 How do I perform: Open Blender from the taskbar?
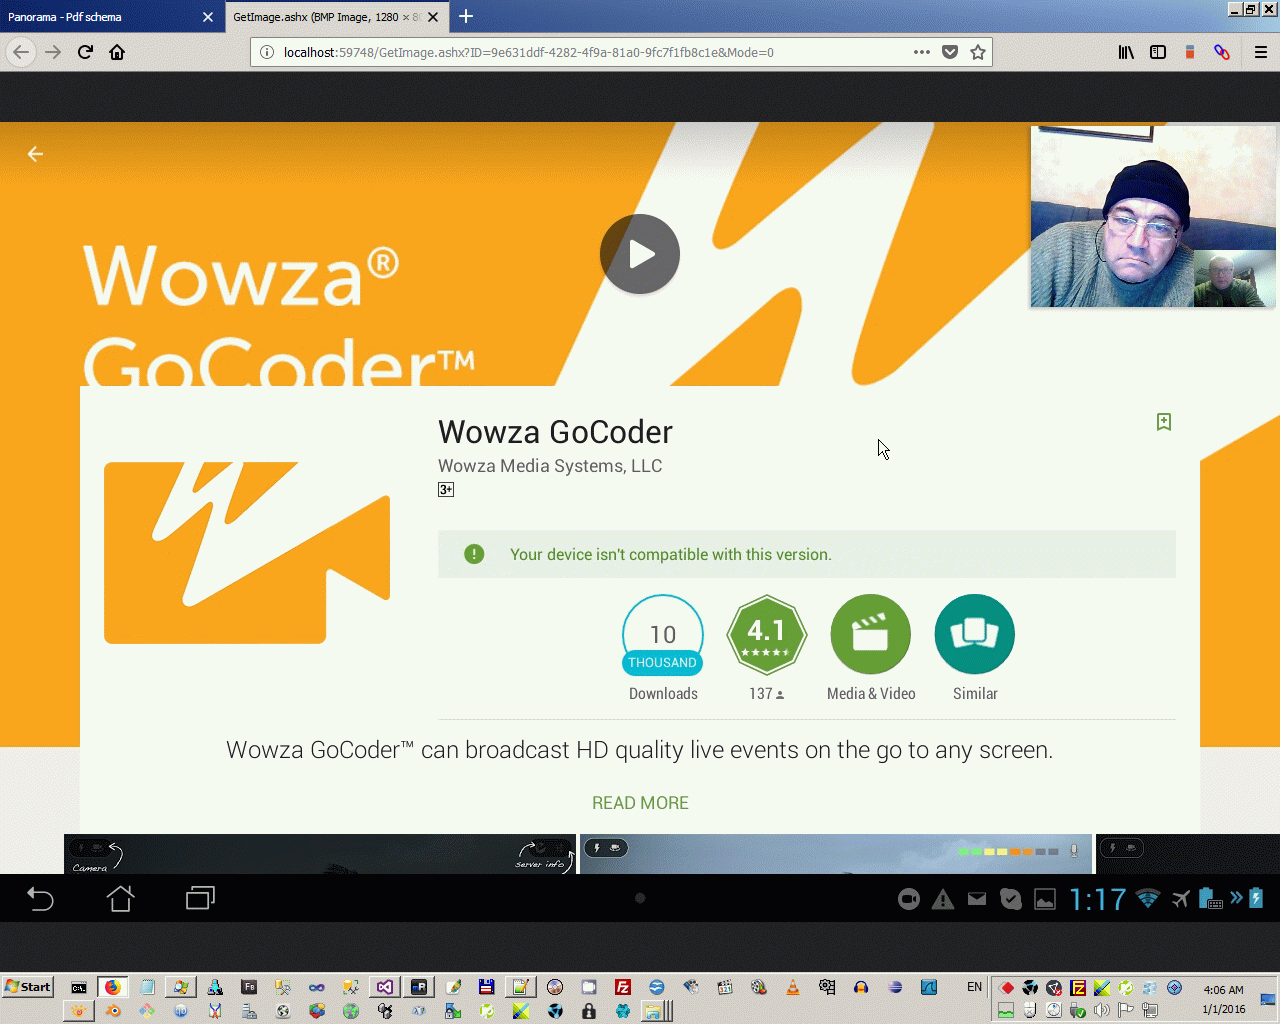113,1011
